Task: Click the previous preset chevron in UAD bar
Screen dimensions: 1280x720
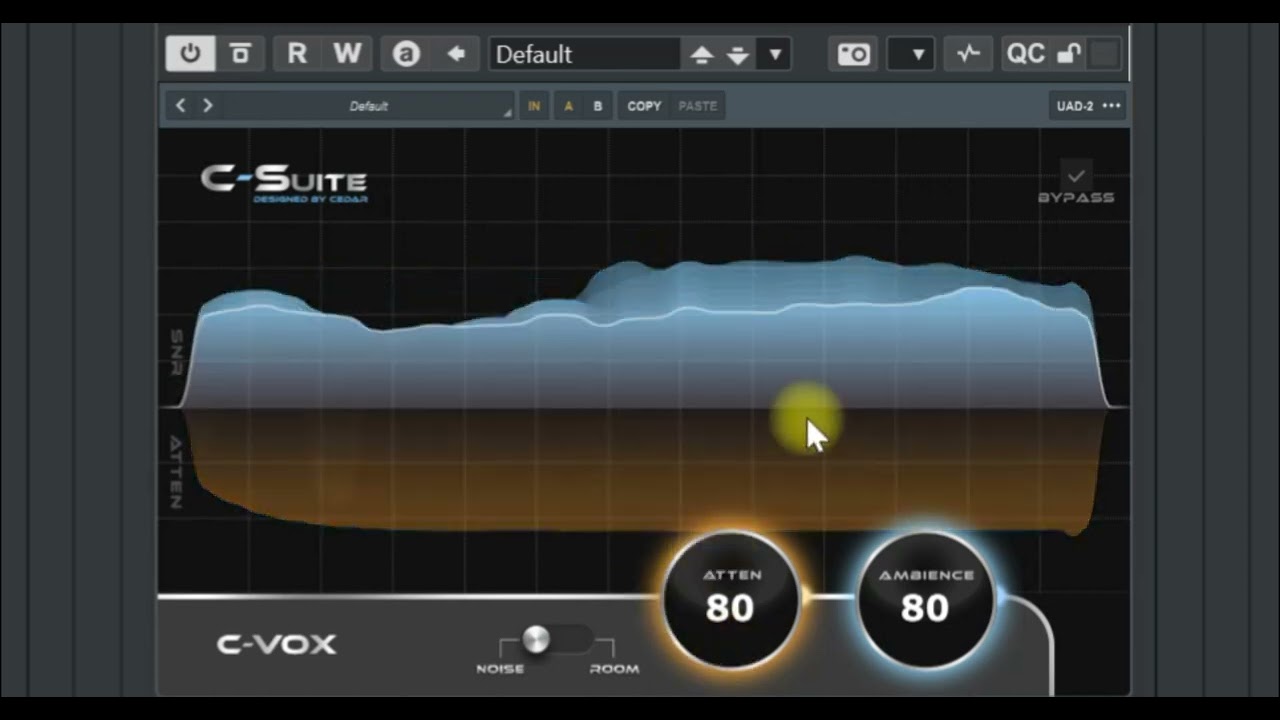Action: click(x=181, y=105)
